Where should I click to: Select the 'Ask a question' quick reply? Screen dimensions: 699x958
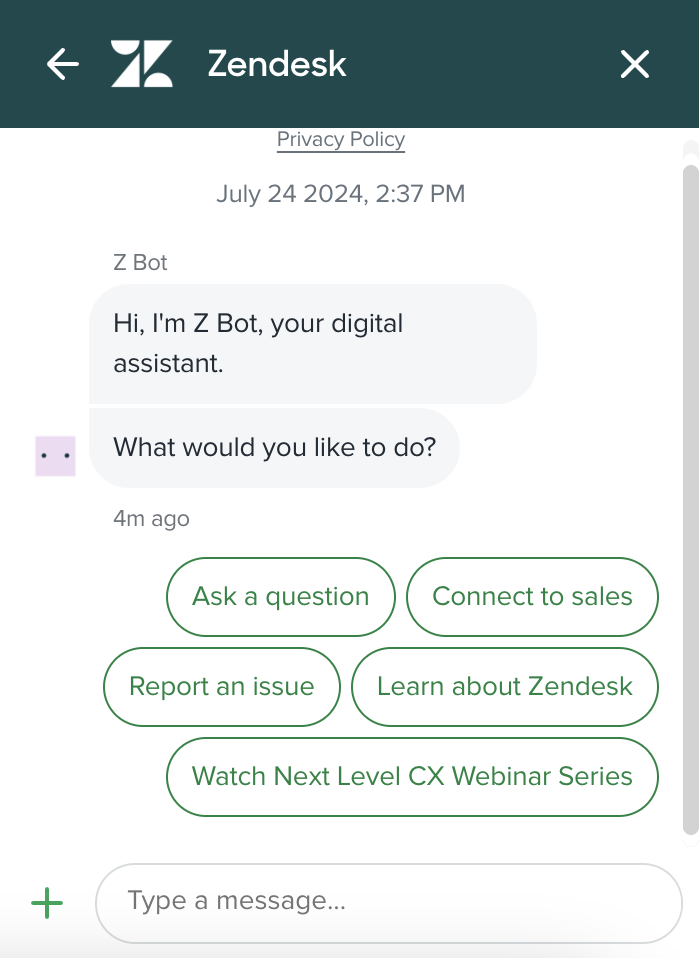tap(280, 596)
